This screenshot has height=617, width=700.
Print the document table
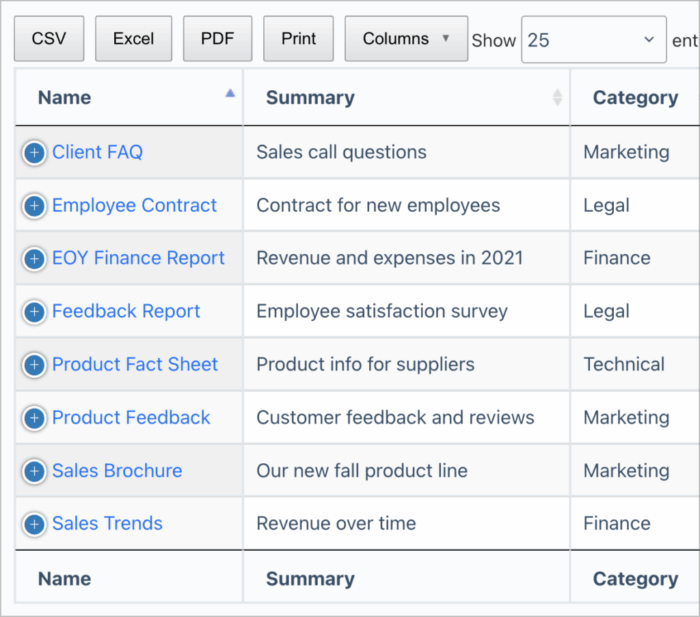[298, 38]
